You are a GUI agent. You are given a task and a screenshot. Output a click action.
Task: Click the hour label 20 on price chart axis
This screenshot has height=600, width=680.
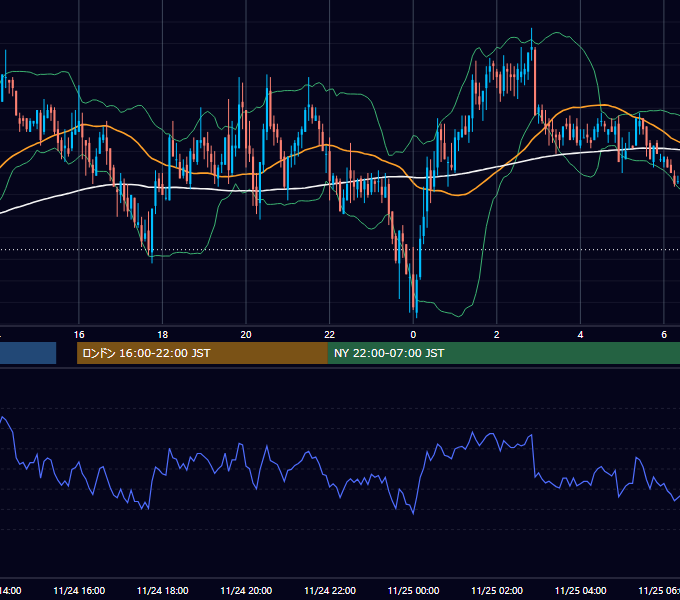246,335
